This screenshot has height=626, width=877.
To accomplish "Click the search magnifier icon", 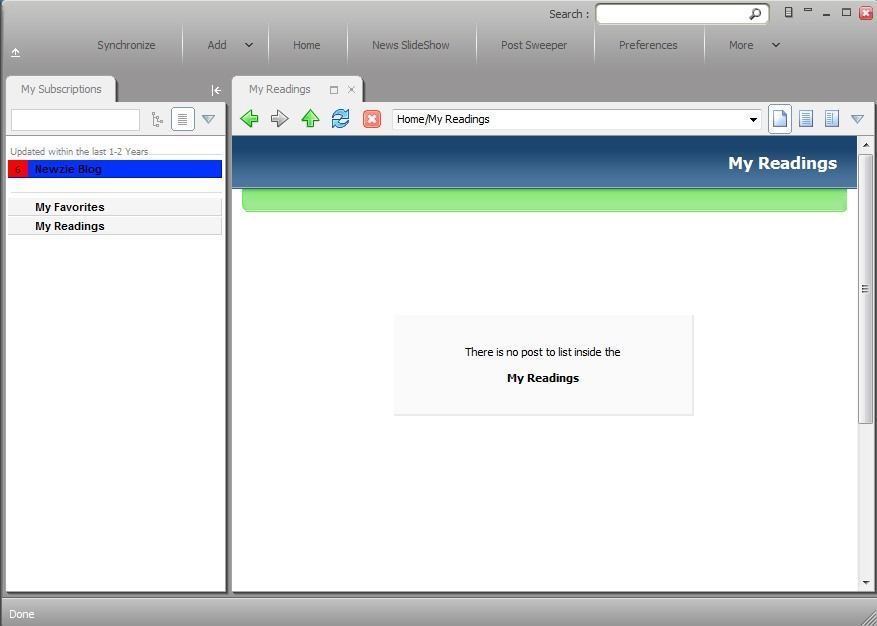I will point(755,13).
